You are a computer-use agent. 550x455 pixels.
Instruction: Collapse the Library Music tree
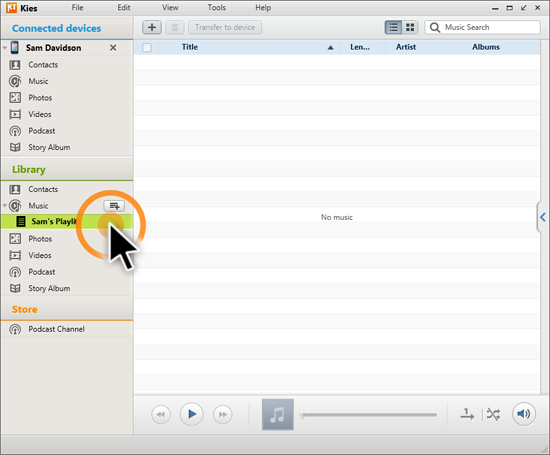[5, 206]
